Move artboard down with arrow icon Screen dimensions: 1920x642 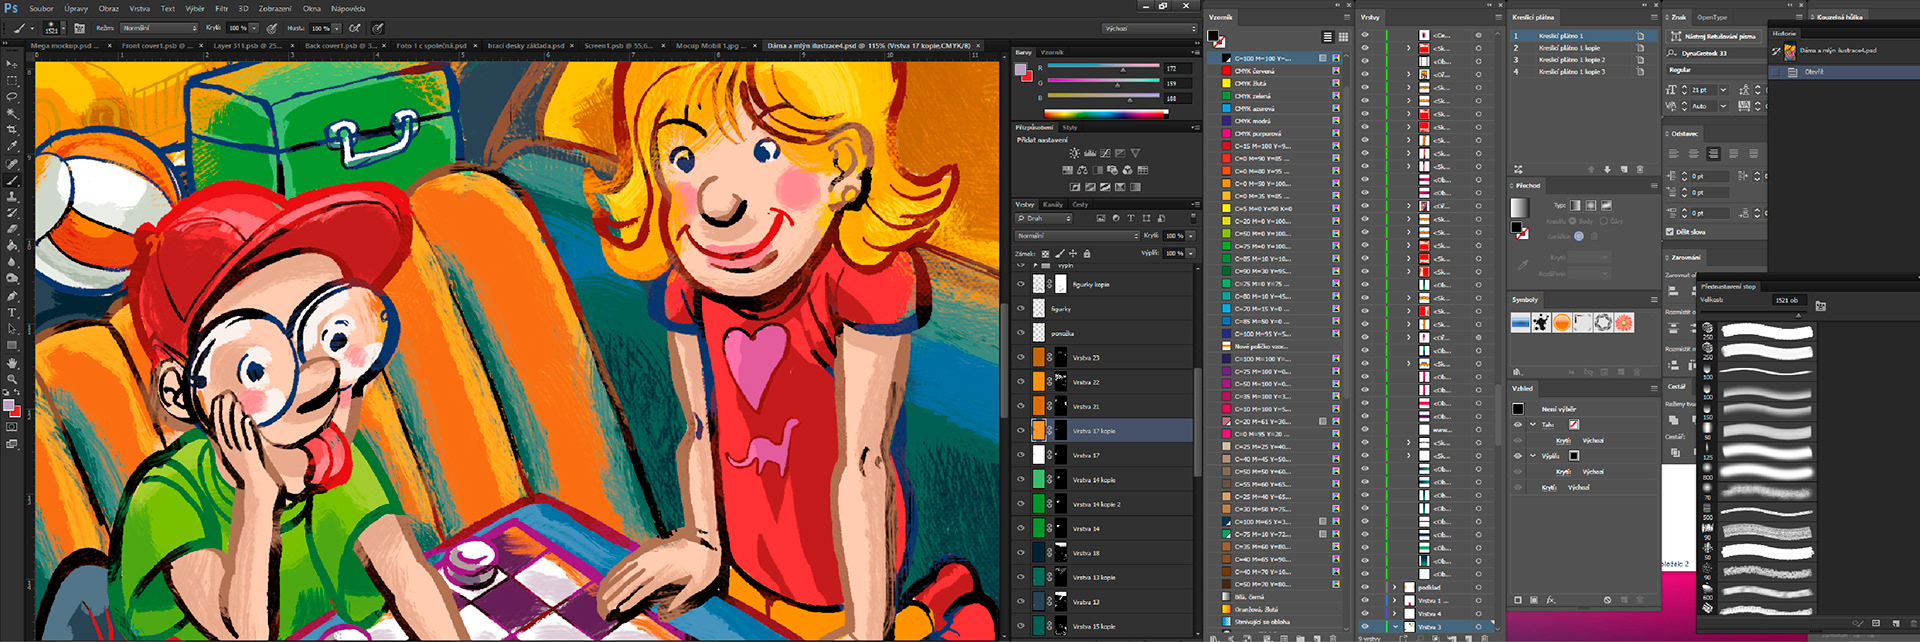(1608, 169)
